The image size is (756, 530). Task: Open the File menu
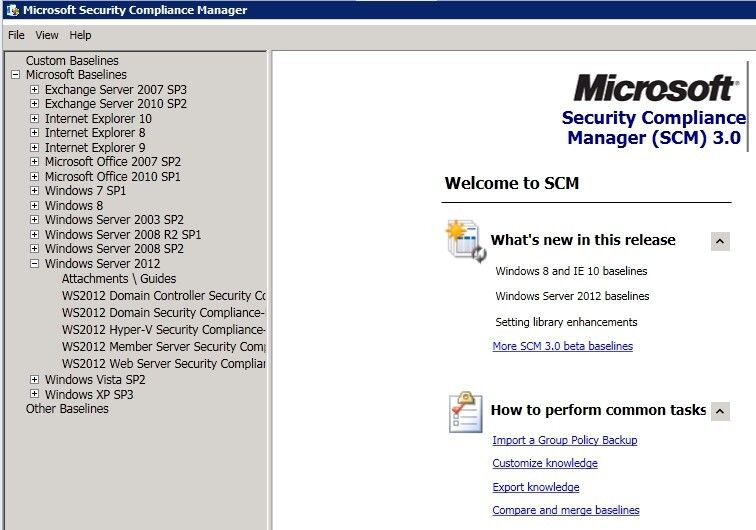(x=16, y=35)
